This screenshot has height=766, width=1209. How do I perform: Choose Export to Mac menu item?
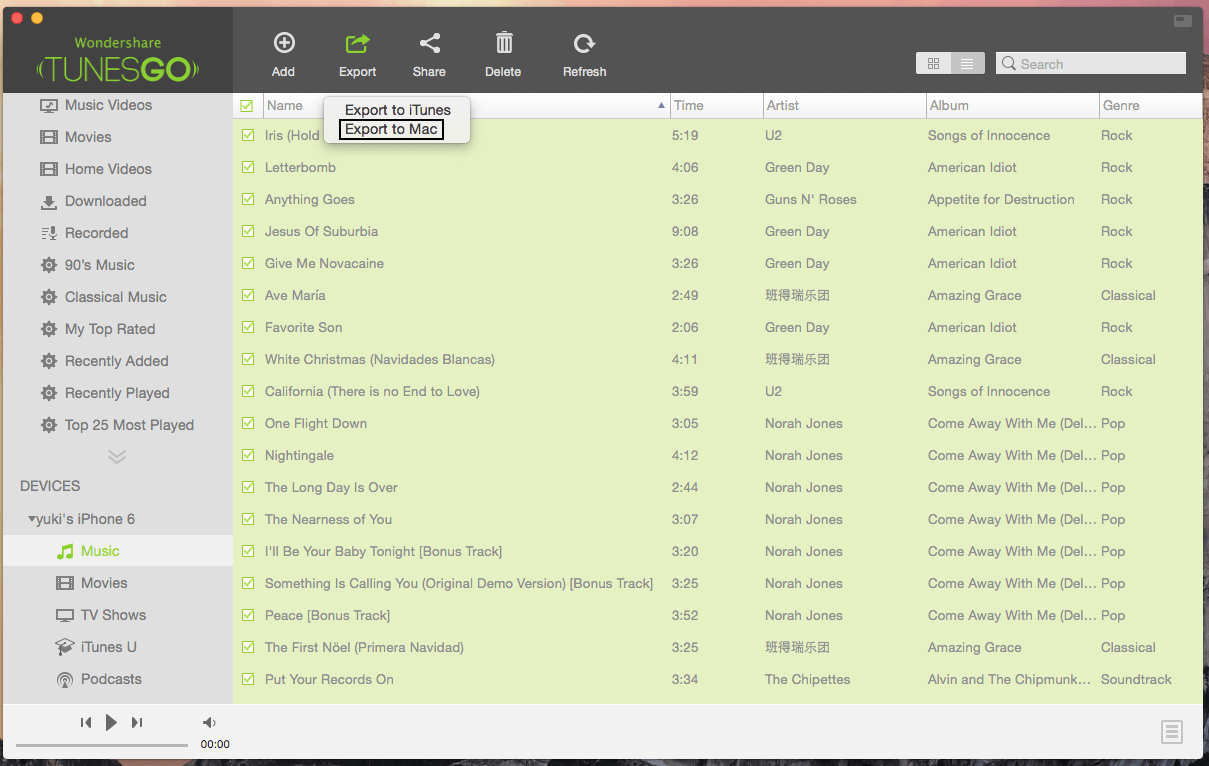pos(391,129)
